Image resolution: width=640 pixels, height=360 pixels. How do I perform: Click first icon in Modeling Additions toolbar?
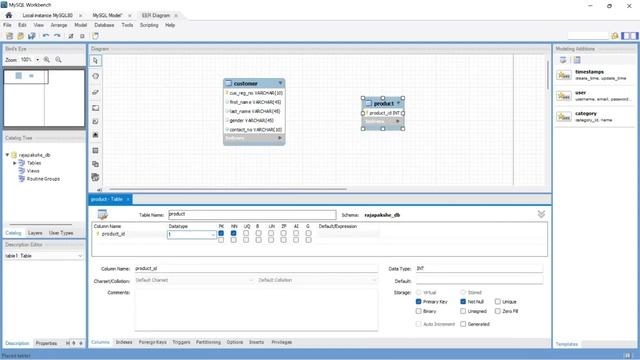click(563, 60)
